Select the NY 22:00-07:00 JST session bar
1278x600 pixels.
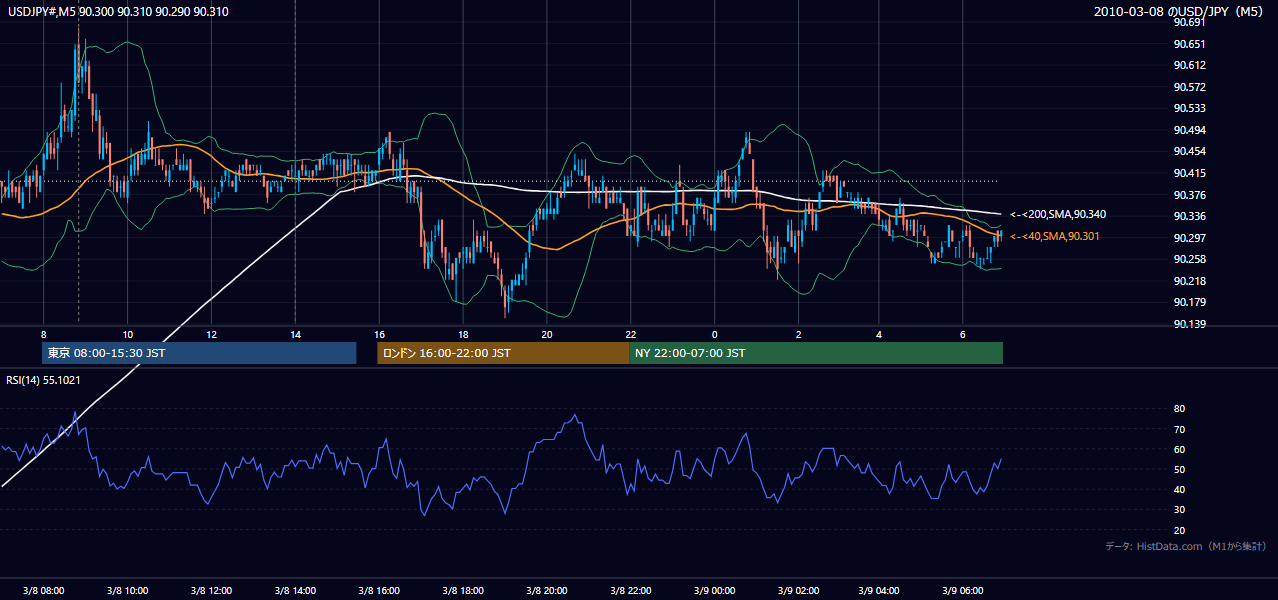click(816, 353)
